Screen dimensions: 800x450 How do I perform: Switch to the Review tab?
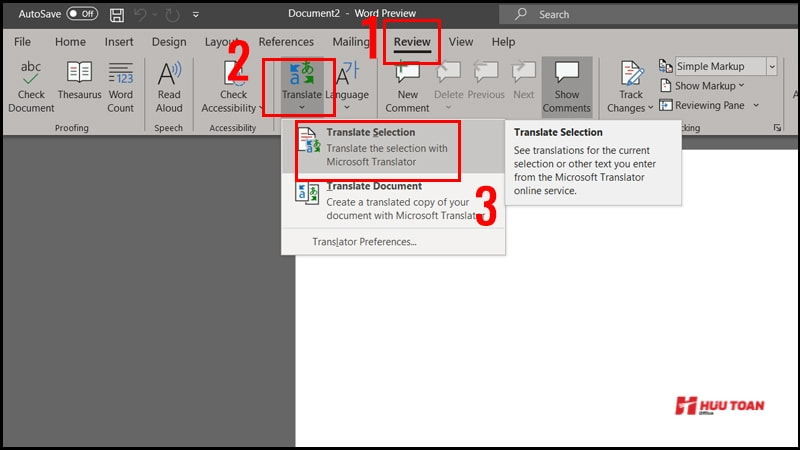coord(412,42)
